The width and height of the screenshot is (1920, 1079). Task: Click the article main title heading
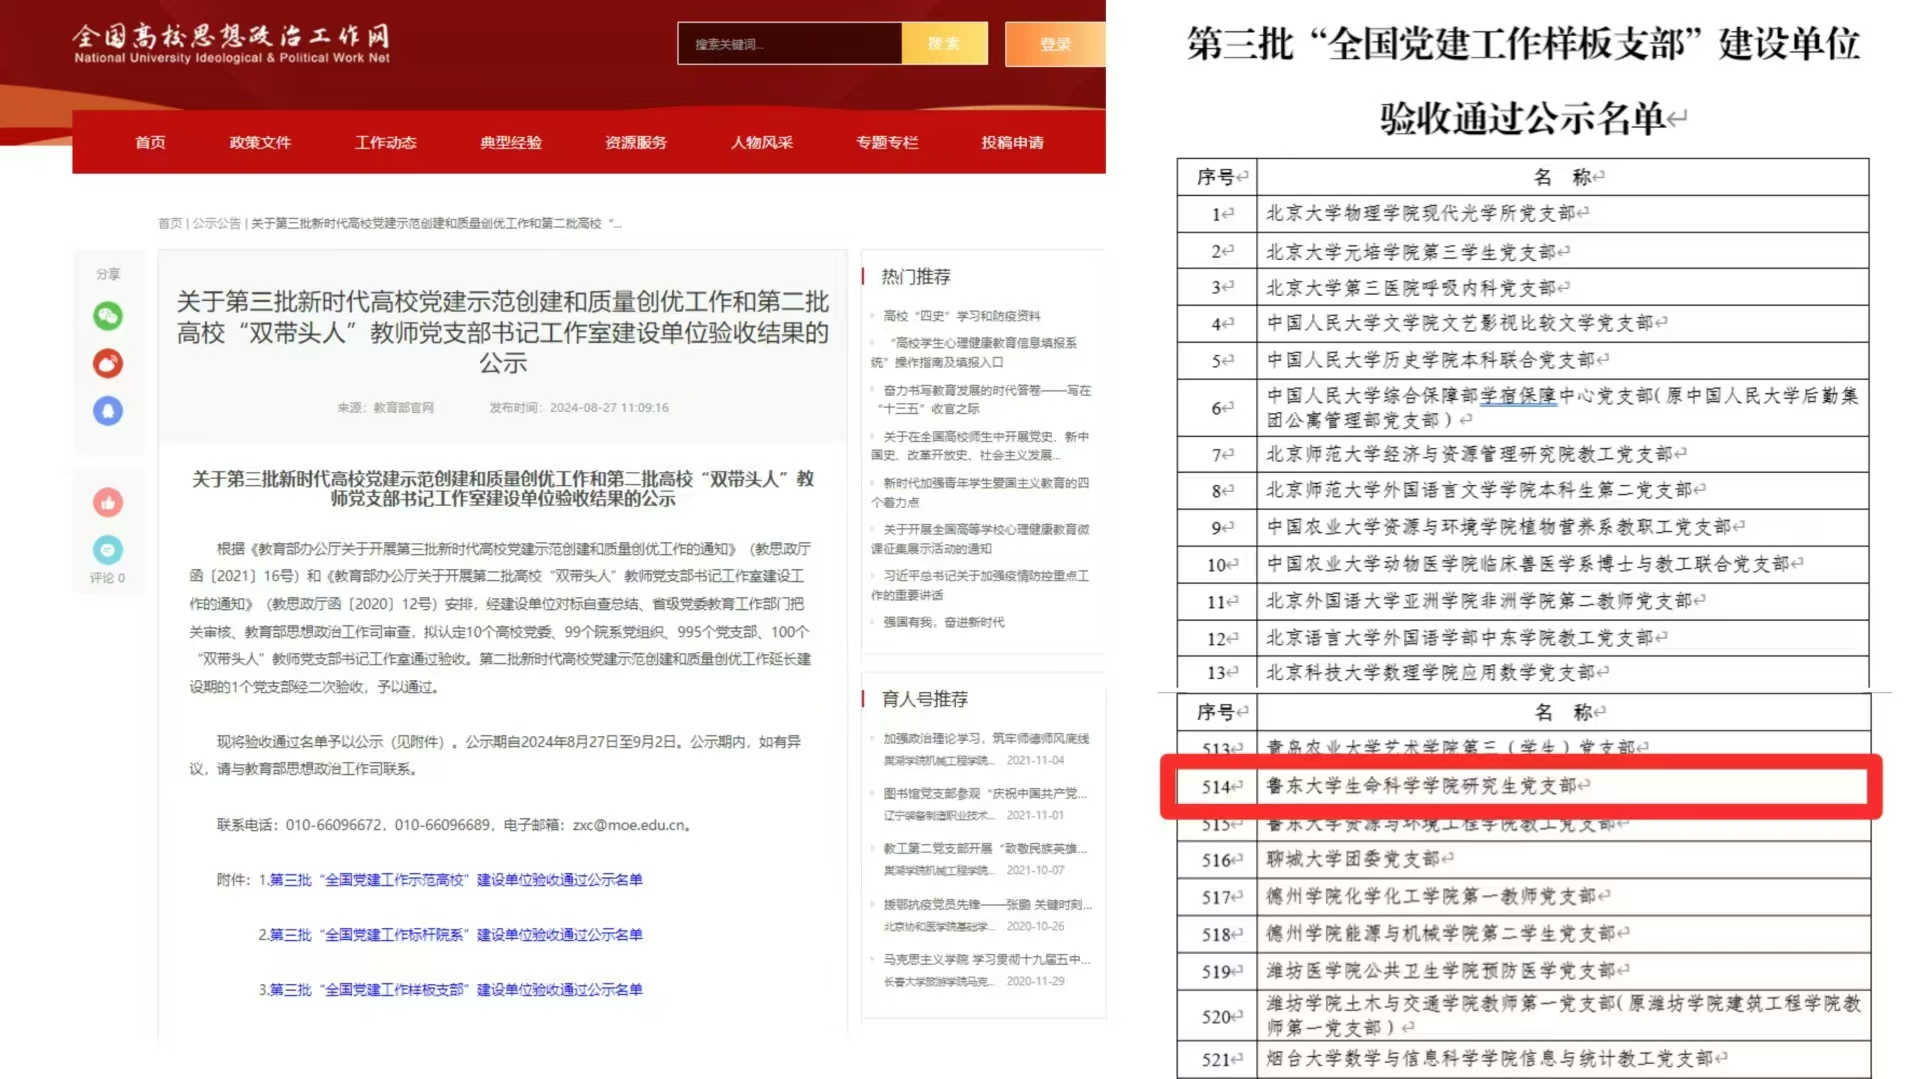click(502, 332)
